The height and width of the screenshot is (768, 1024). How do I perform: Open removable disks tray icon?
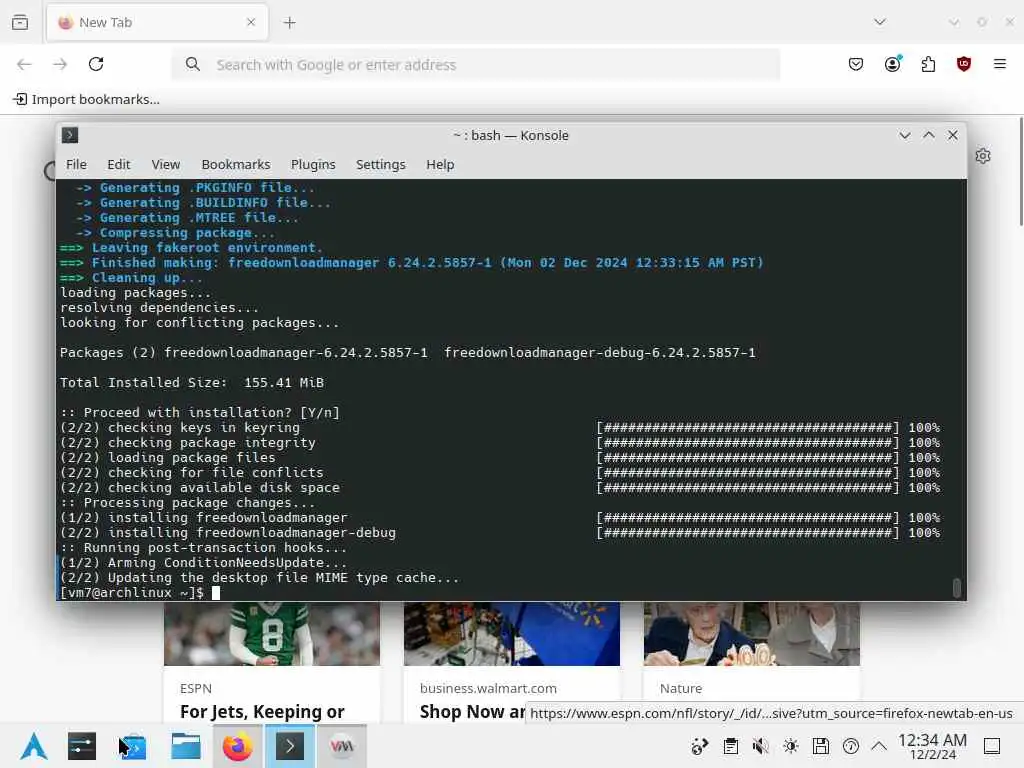(x=821, y=746)
